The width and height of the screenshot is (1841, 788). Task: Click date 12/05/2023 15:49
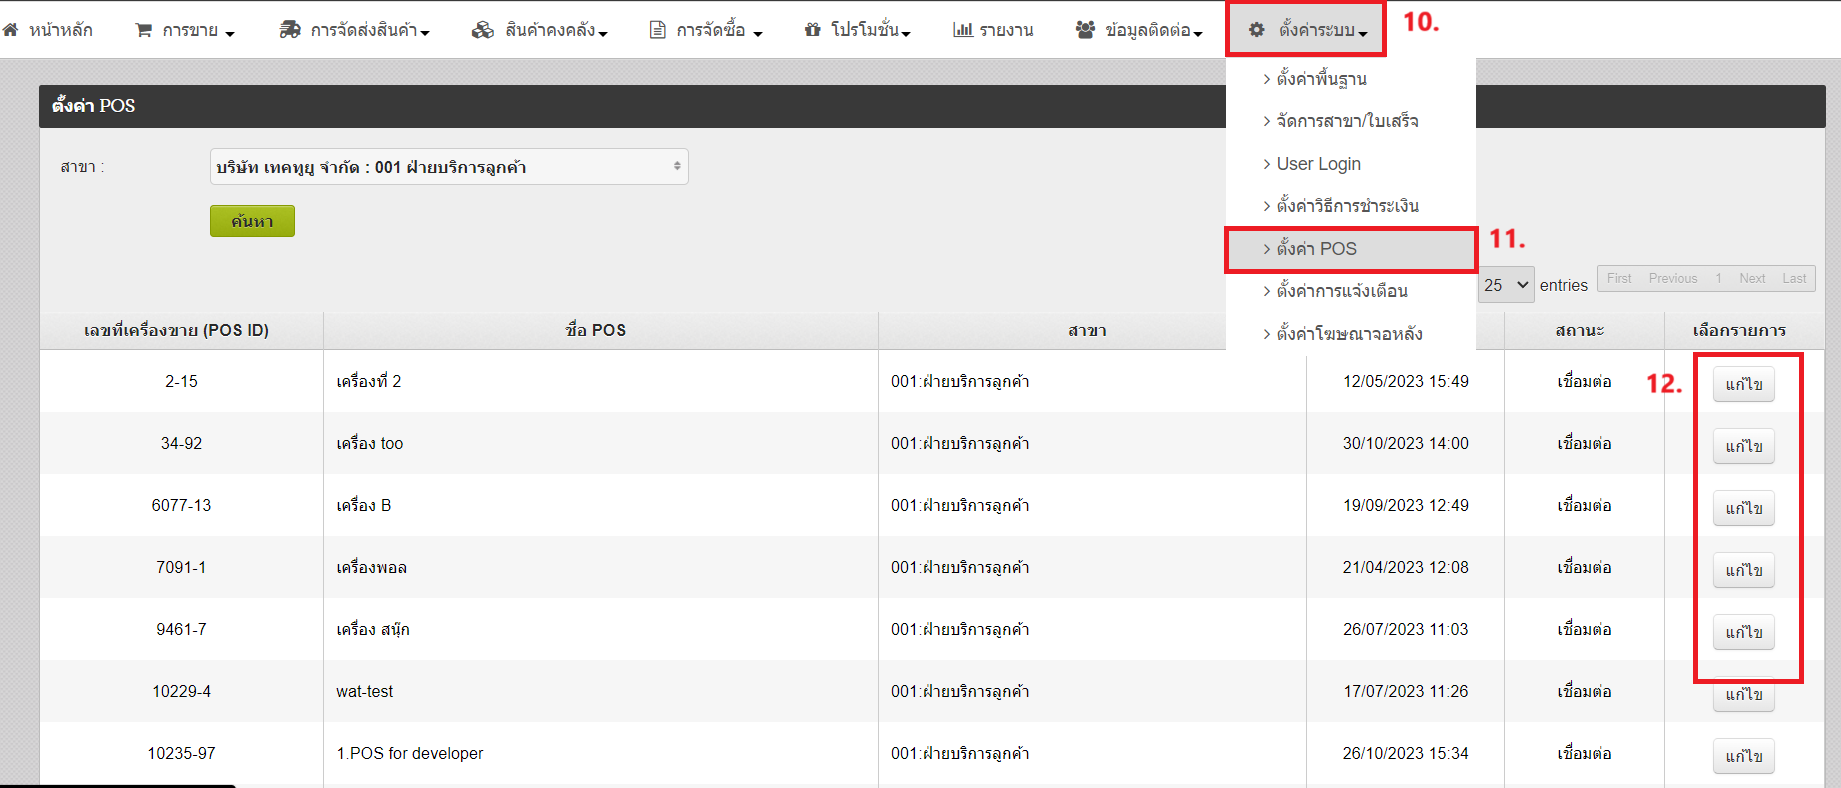click(x=1406, y=381)
